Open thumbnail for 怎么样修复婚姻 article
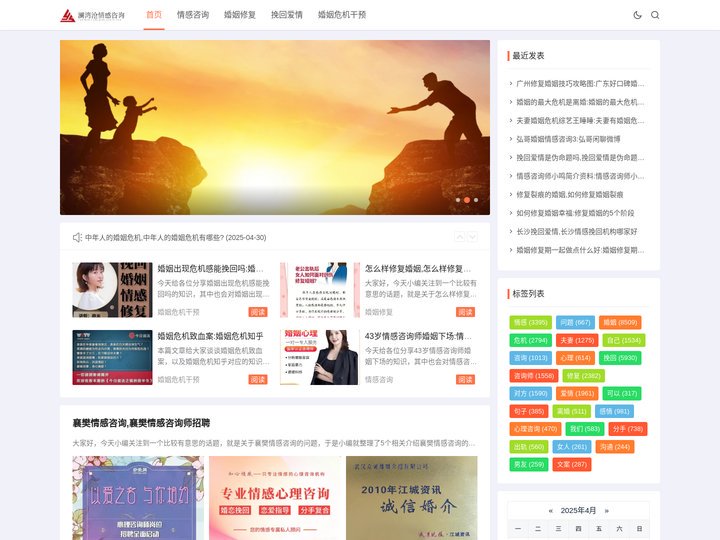The image size is (720, 540). (x=320, y=290)
